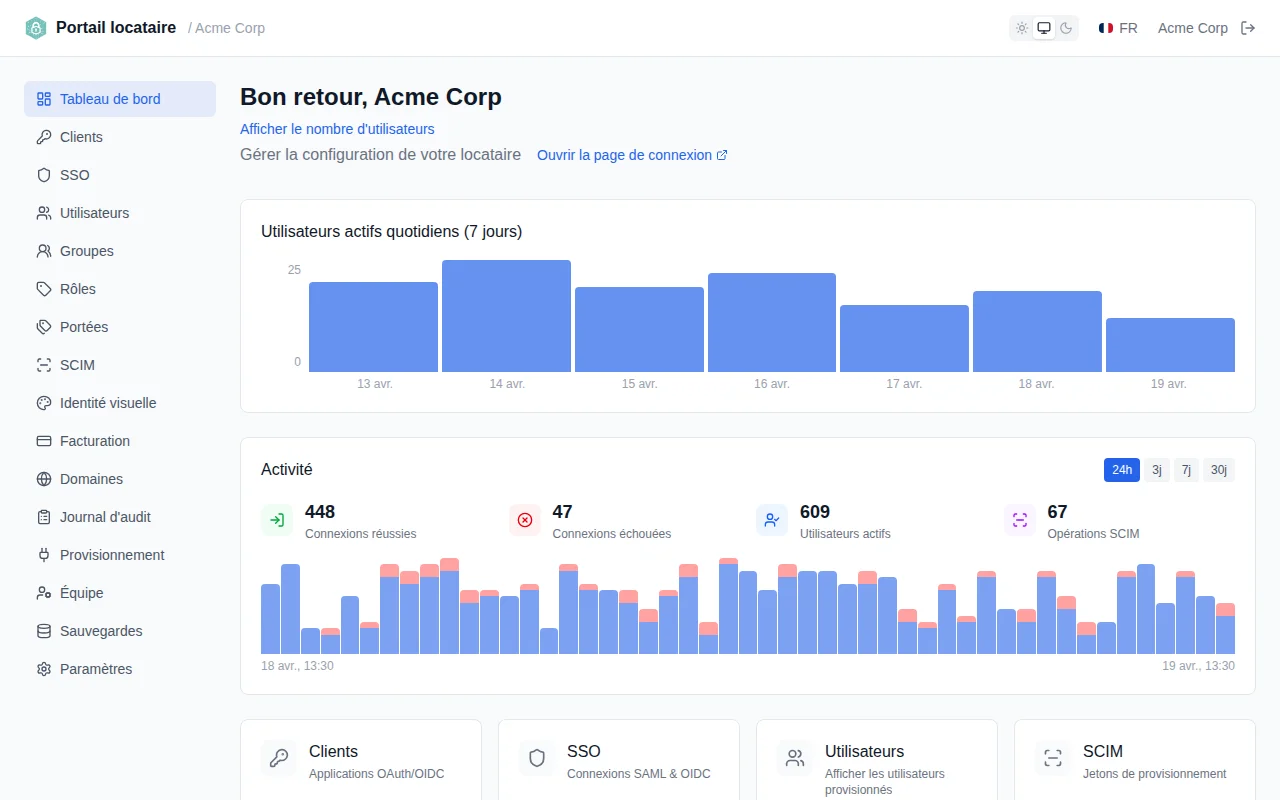1280x800 pixels.
Task: Click the tag icon beside Rôles
Action: tap(44, 289)
